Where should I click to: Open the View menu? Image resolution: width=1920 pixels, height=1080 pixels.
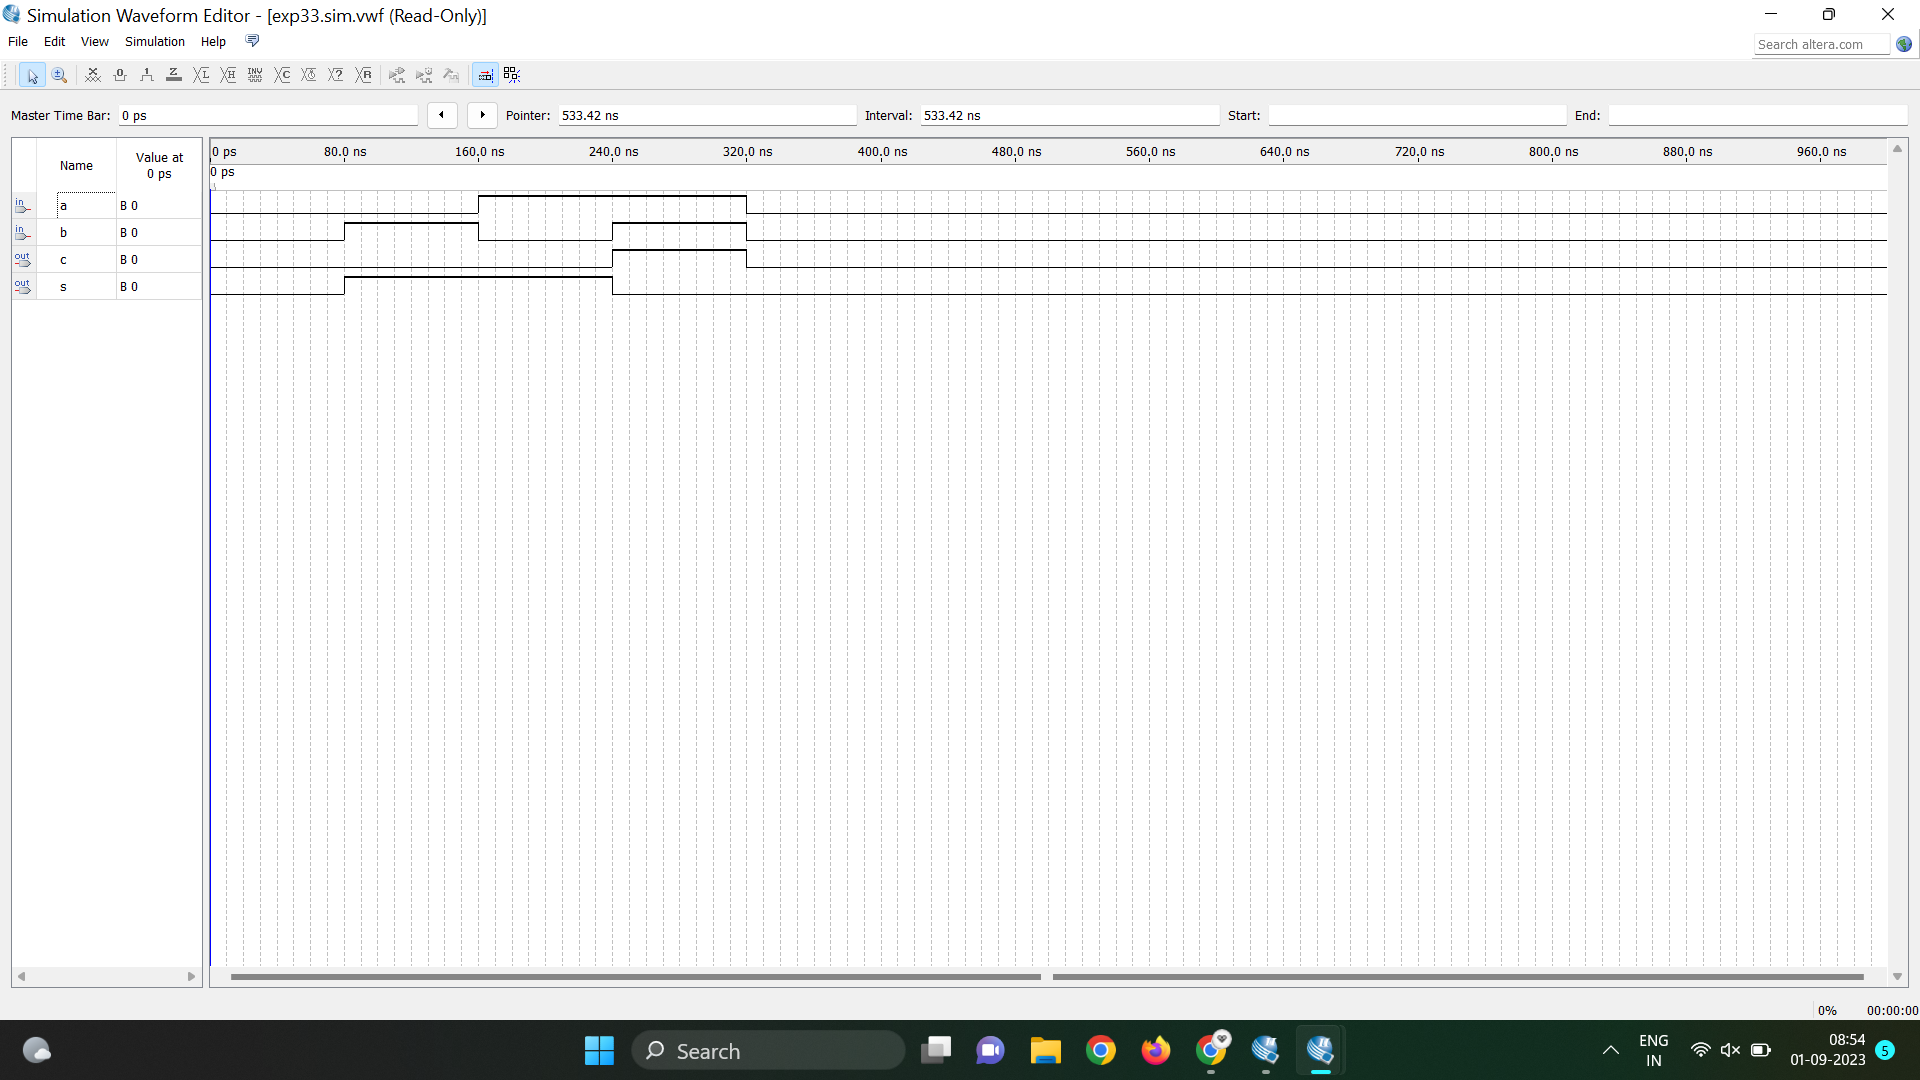tap(94, 41)
